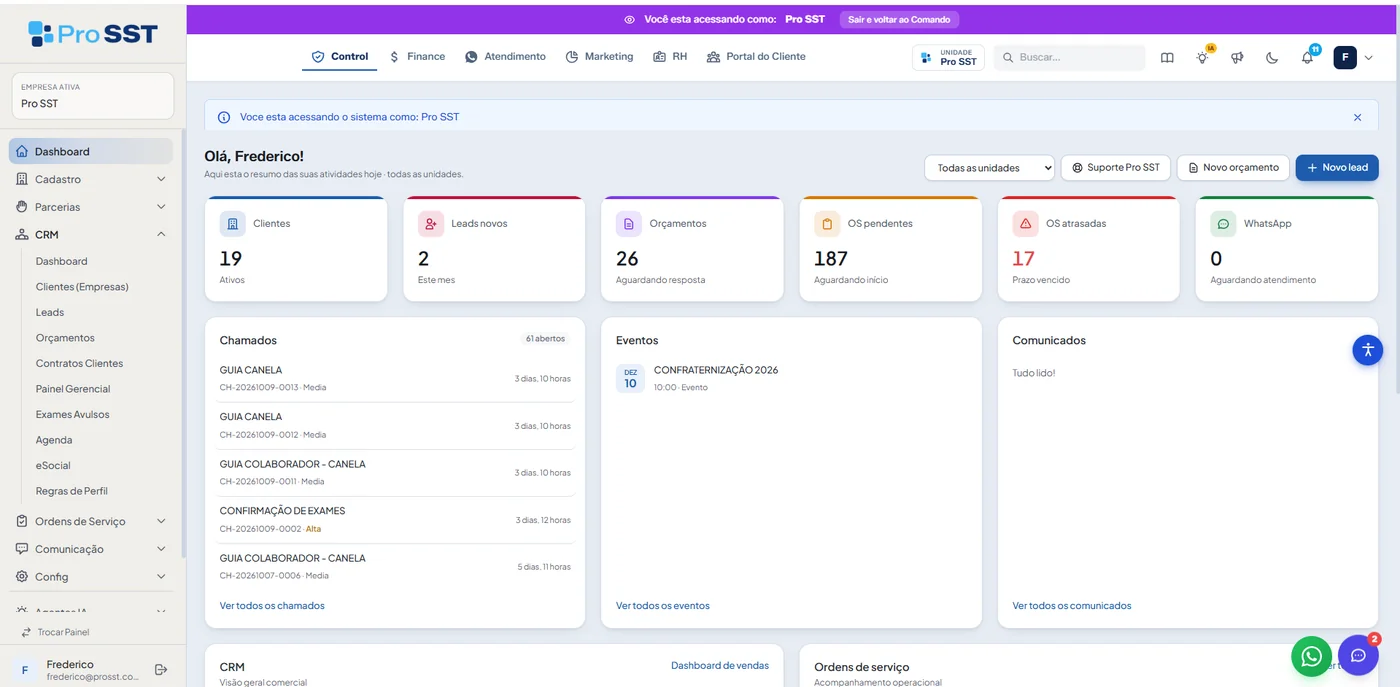The height and width of the screenshot is (687, 1400).
Task: Click the Orçamentos card document icon
Action: (x=629, y=224)
